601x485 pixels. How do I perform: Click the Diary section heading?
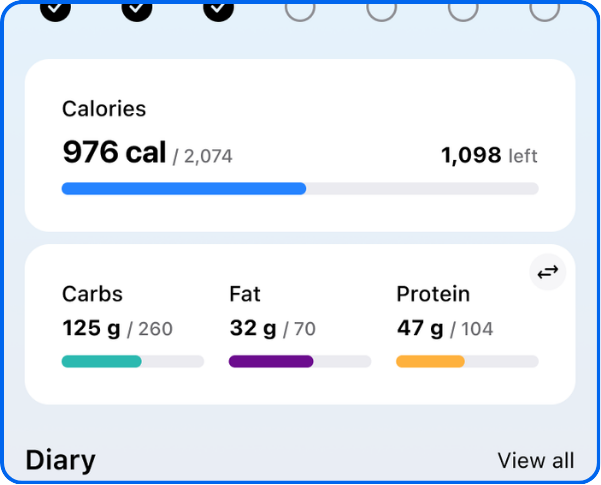coord(61,460)
